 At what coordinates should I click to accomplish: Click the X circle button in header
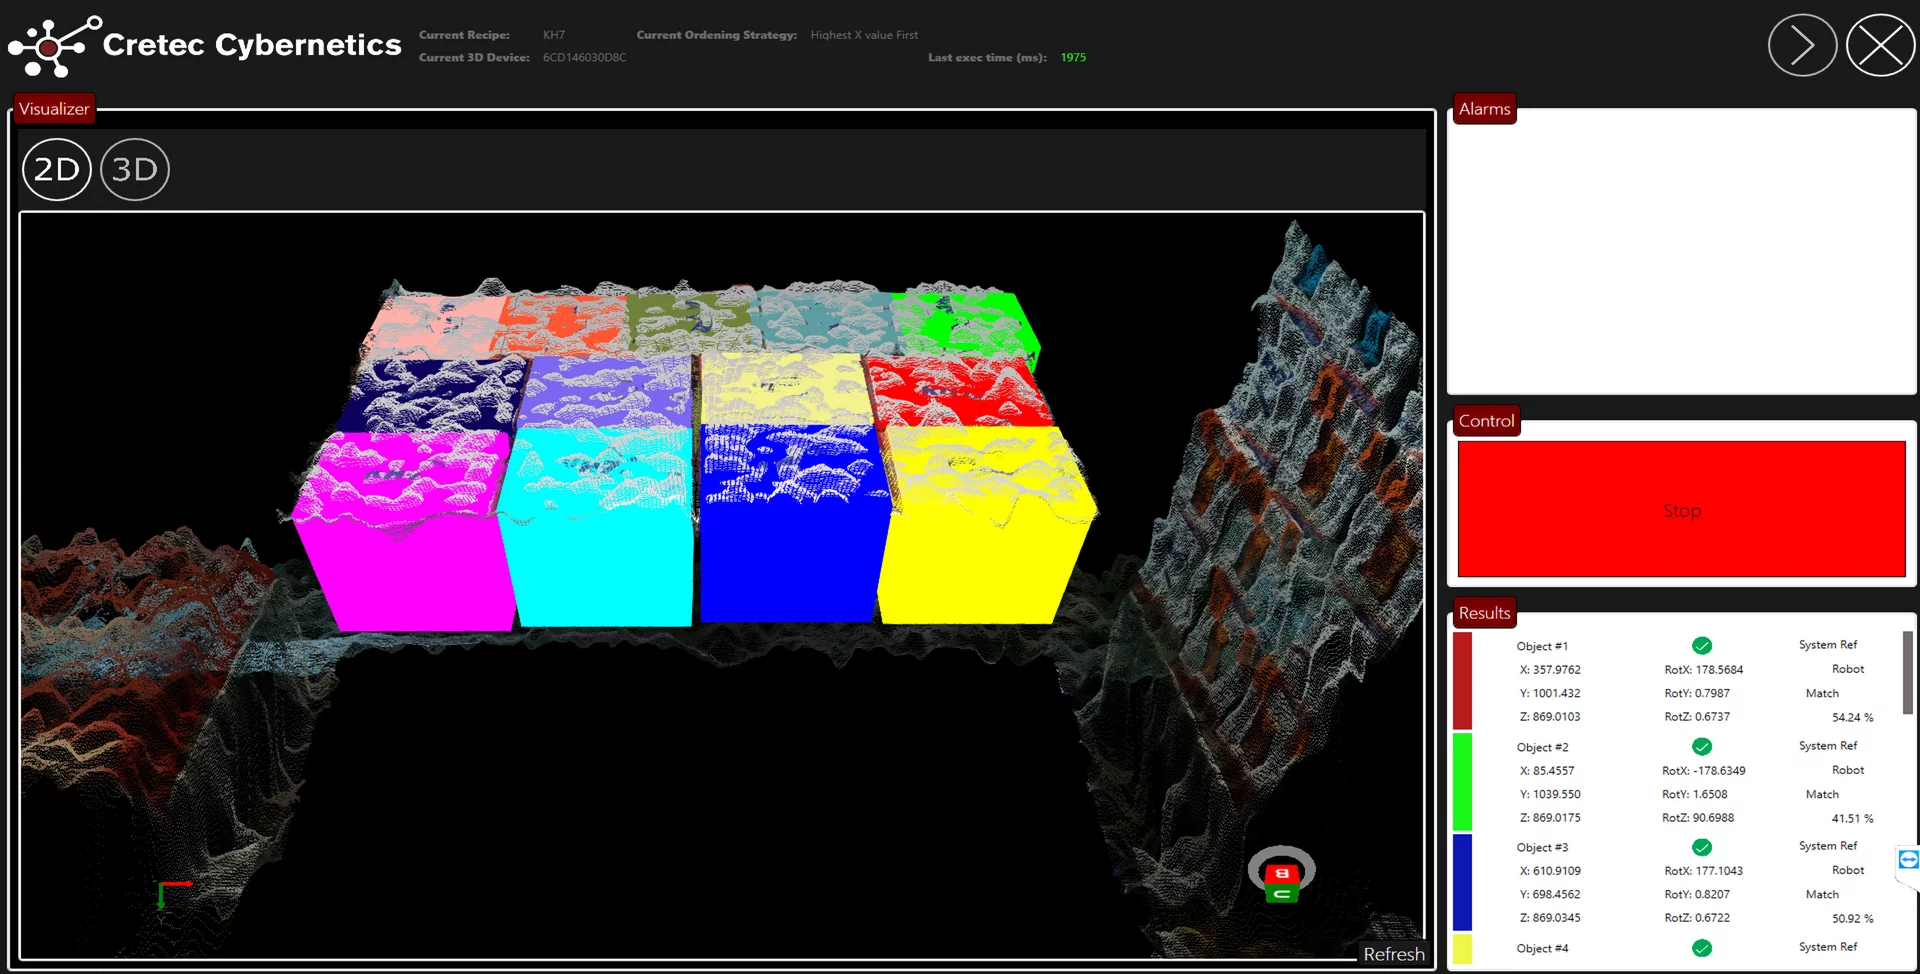point(1880,45)
